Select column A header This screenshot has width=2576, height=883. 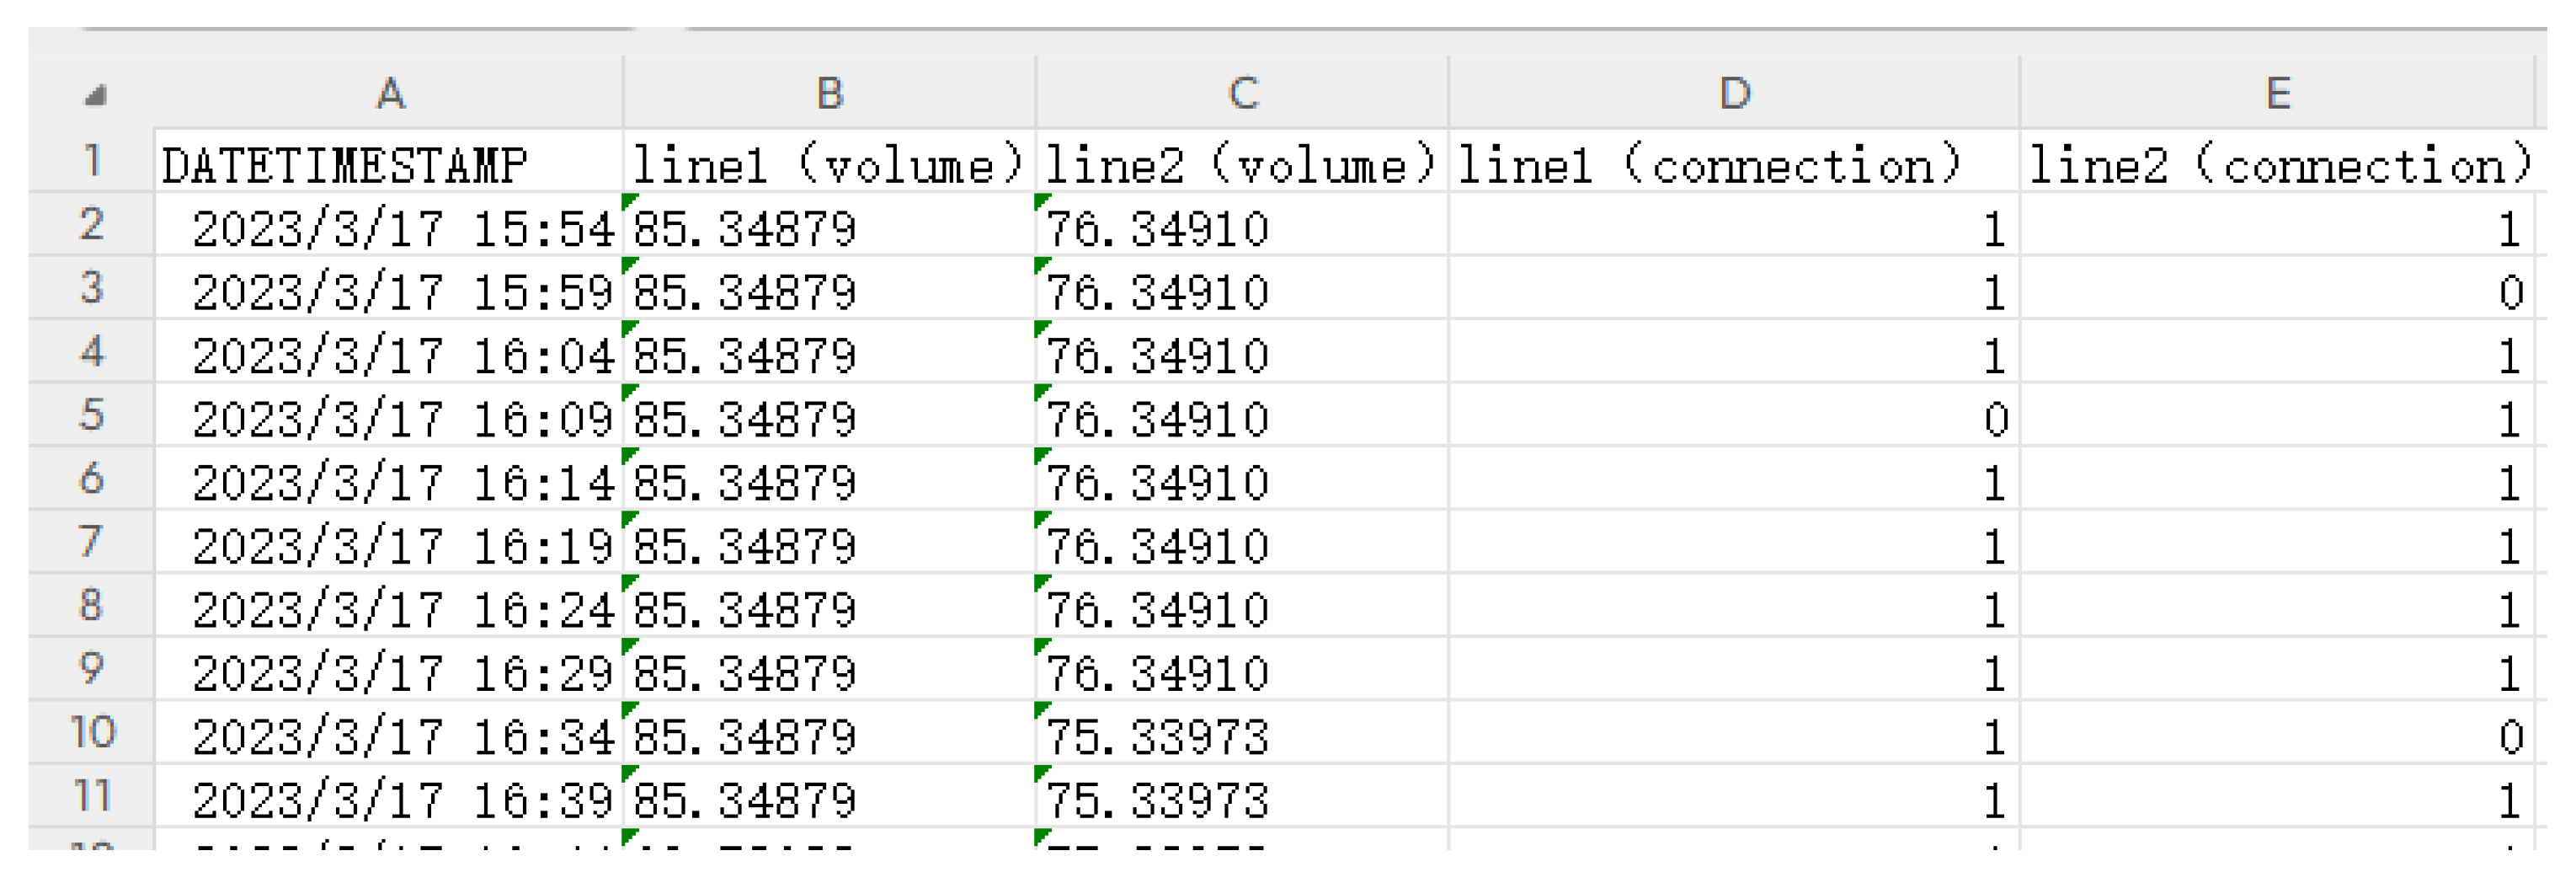[x=390, y=94]
